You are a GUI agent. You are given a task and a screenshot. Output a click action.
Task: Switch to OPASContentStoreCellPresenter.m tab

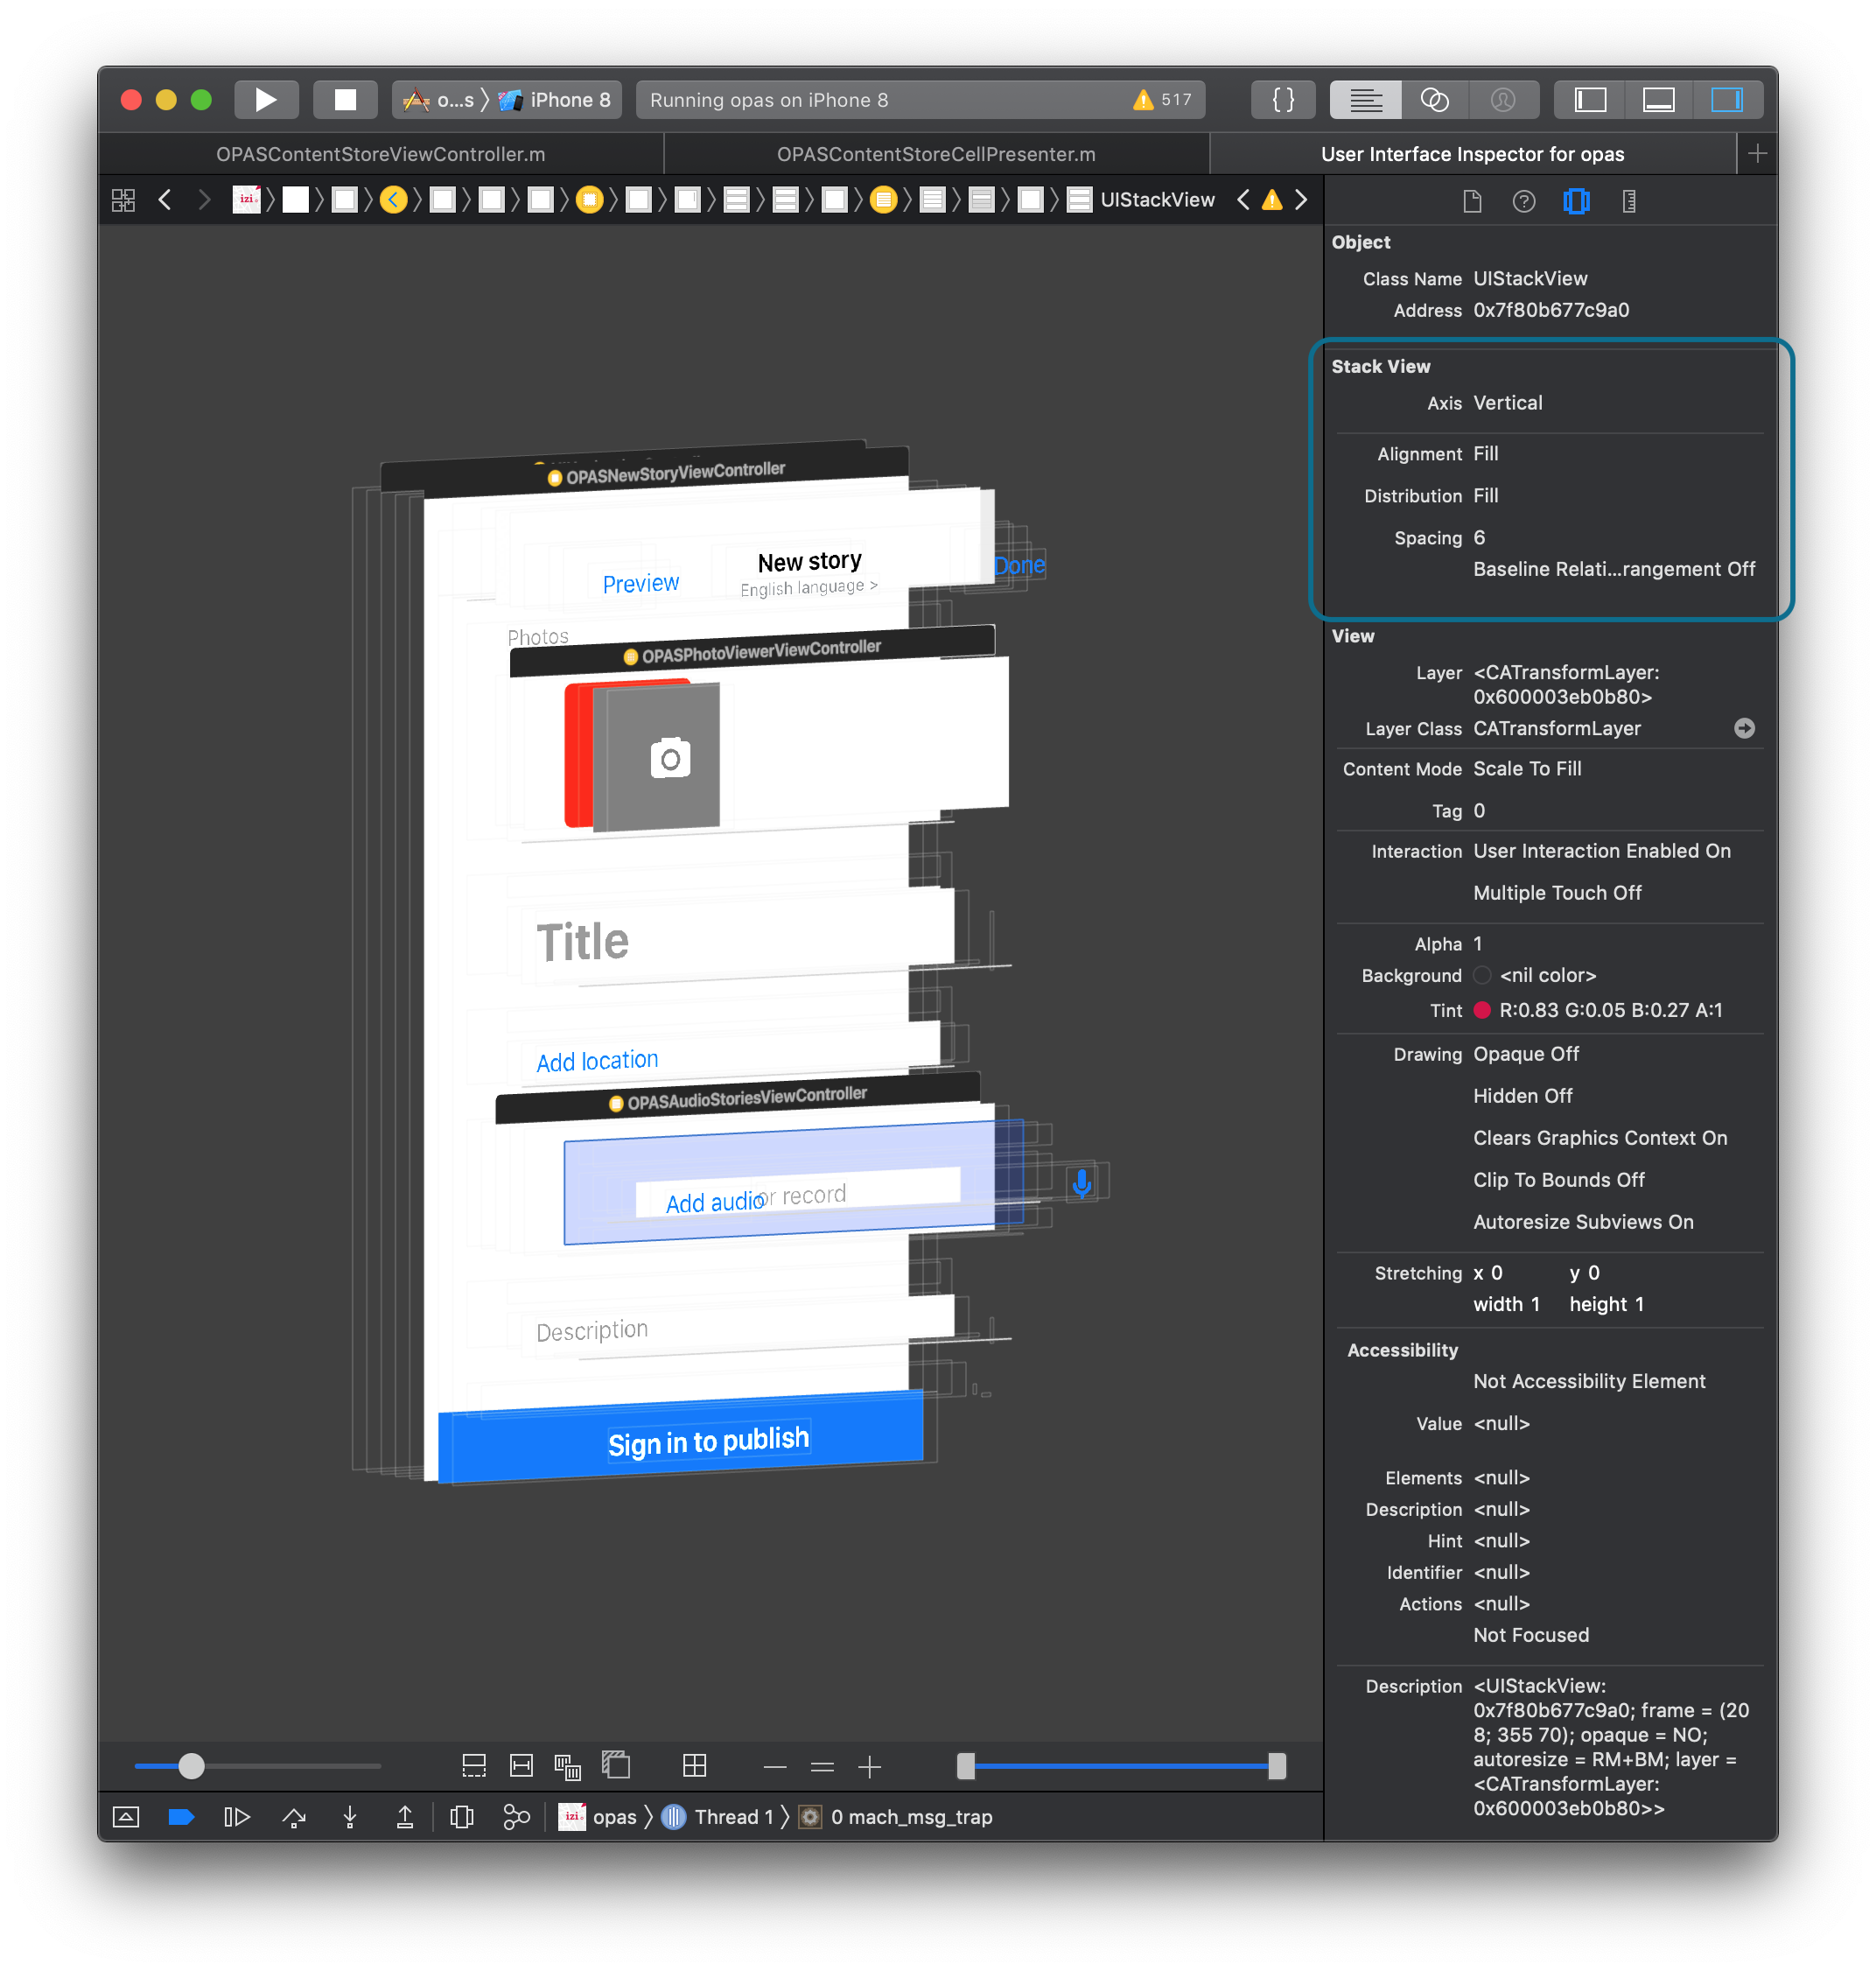pyautogui.click(x=936, y=154)
